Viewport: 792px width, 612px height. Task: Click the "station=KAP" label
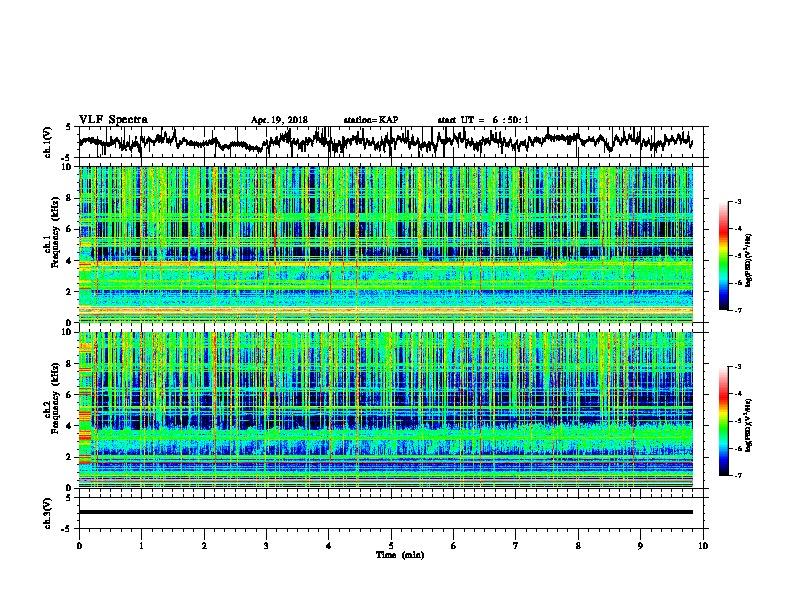pyautogui.click(x=371, y=120)
